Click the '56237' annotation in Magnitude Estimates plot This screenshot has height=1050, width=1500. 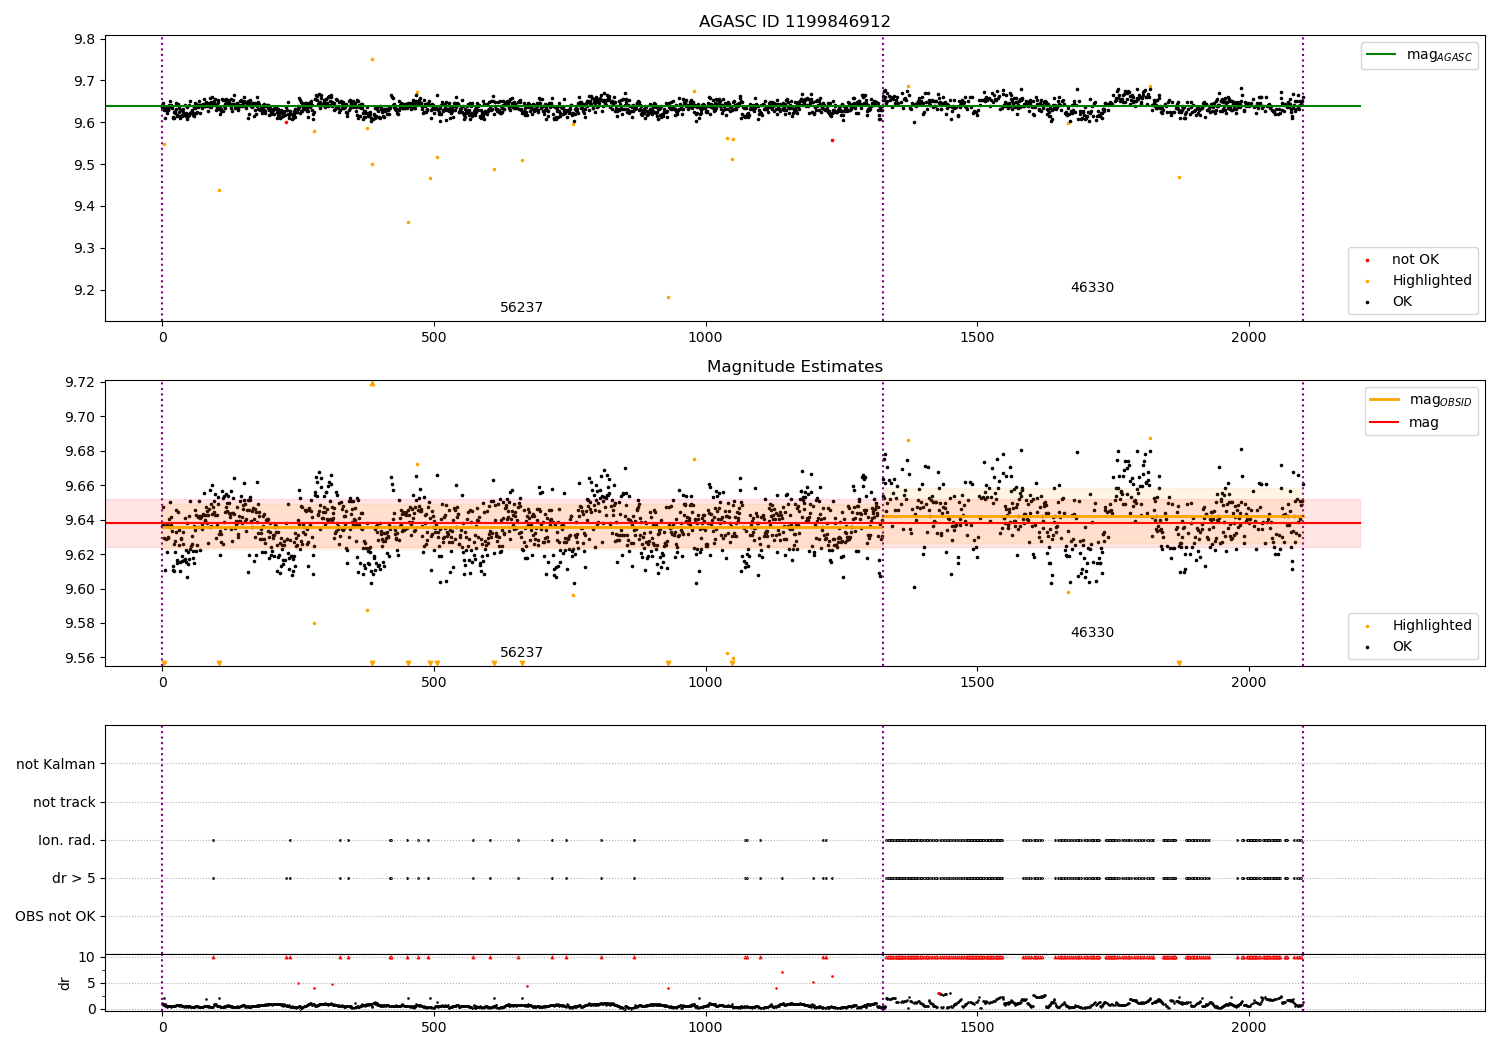pos(521,653)
